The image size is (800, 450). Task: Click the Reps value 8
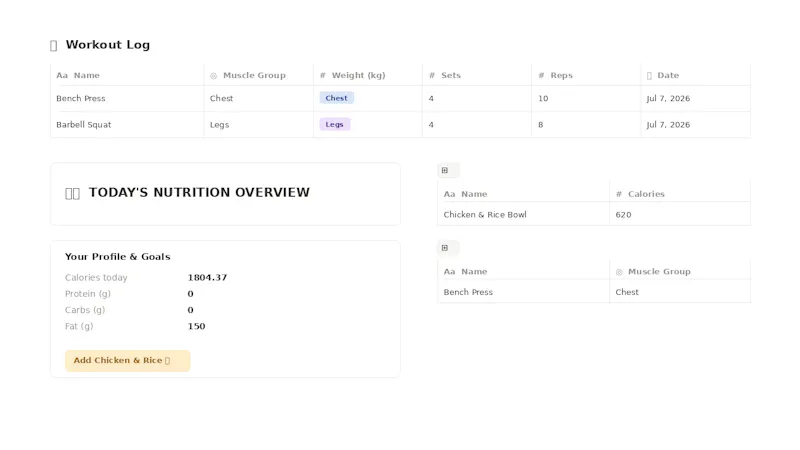click(540, 124)
